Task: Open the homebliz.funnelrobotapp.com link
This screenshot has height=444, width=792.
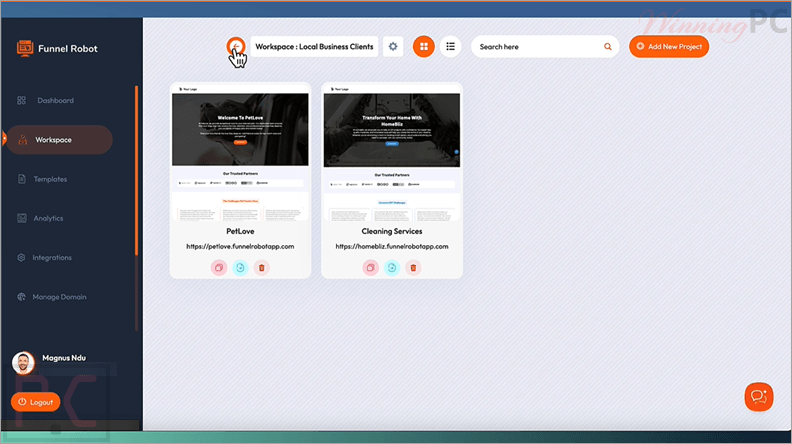Action: 392,246
